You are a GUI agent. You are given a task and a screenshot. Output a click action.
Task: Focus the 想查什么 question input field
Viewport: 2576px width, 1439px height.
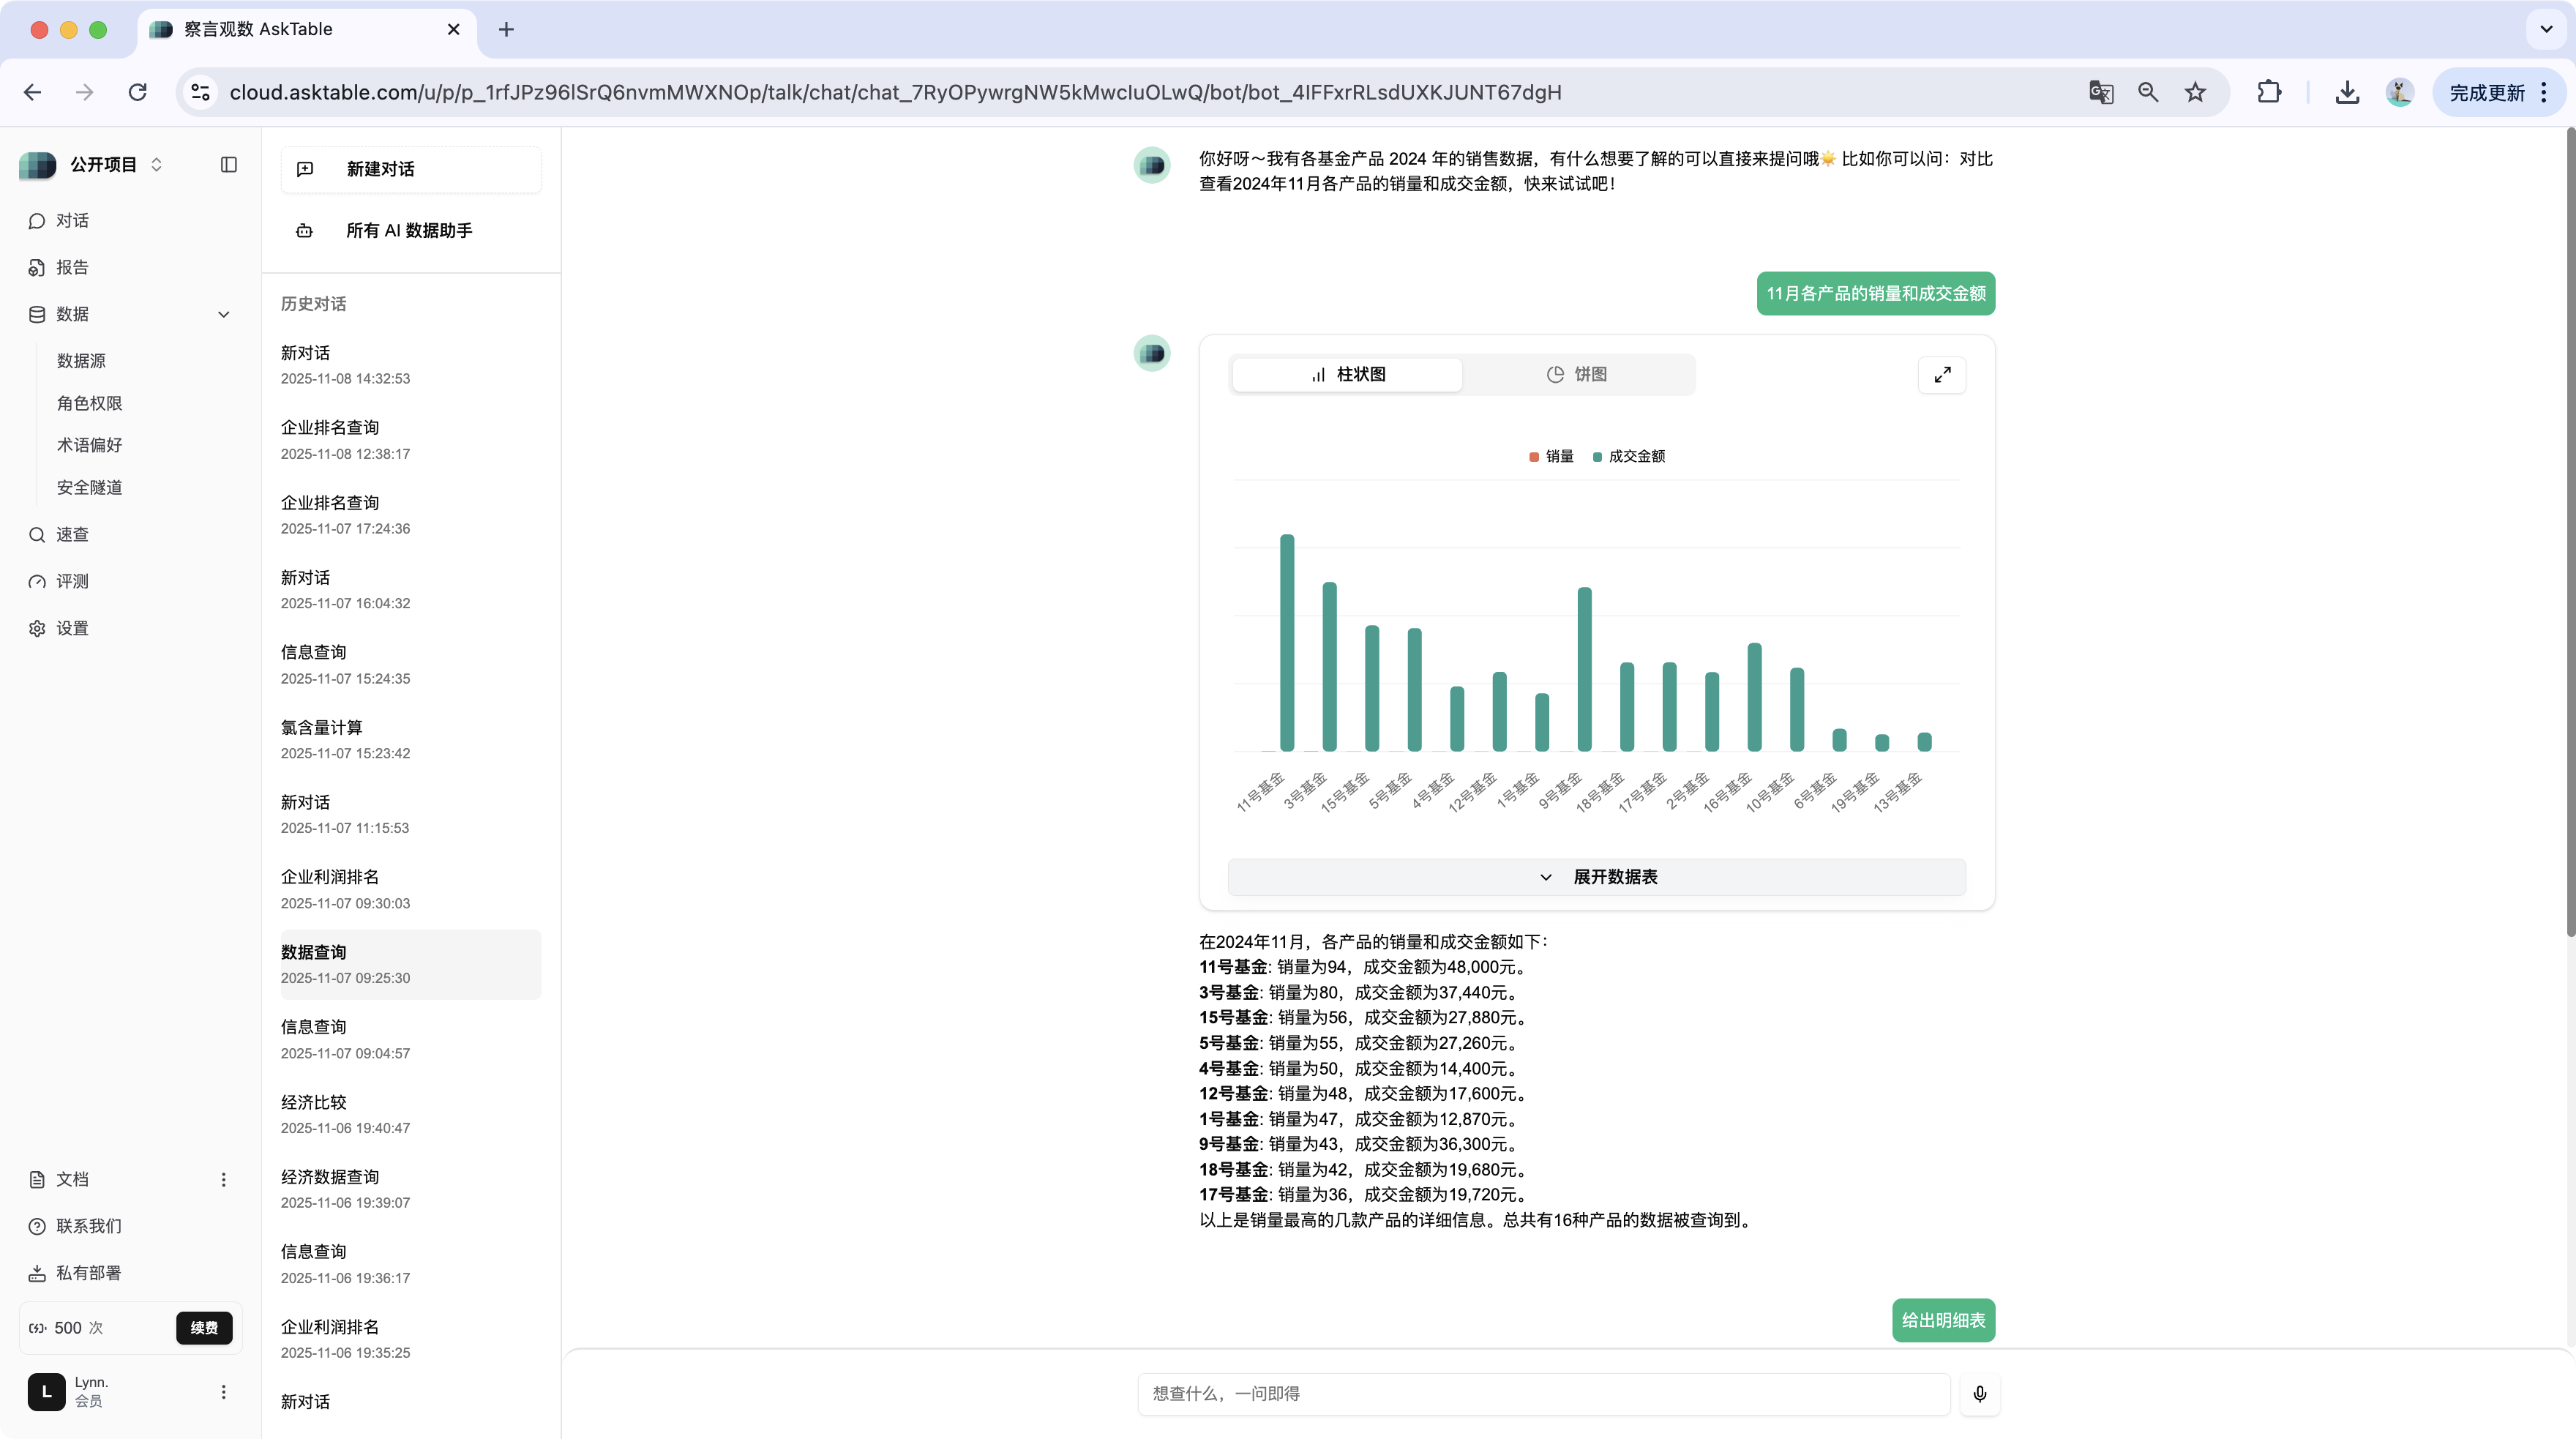pos(1543,1393)
